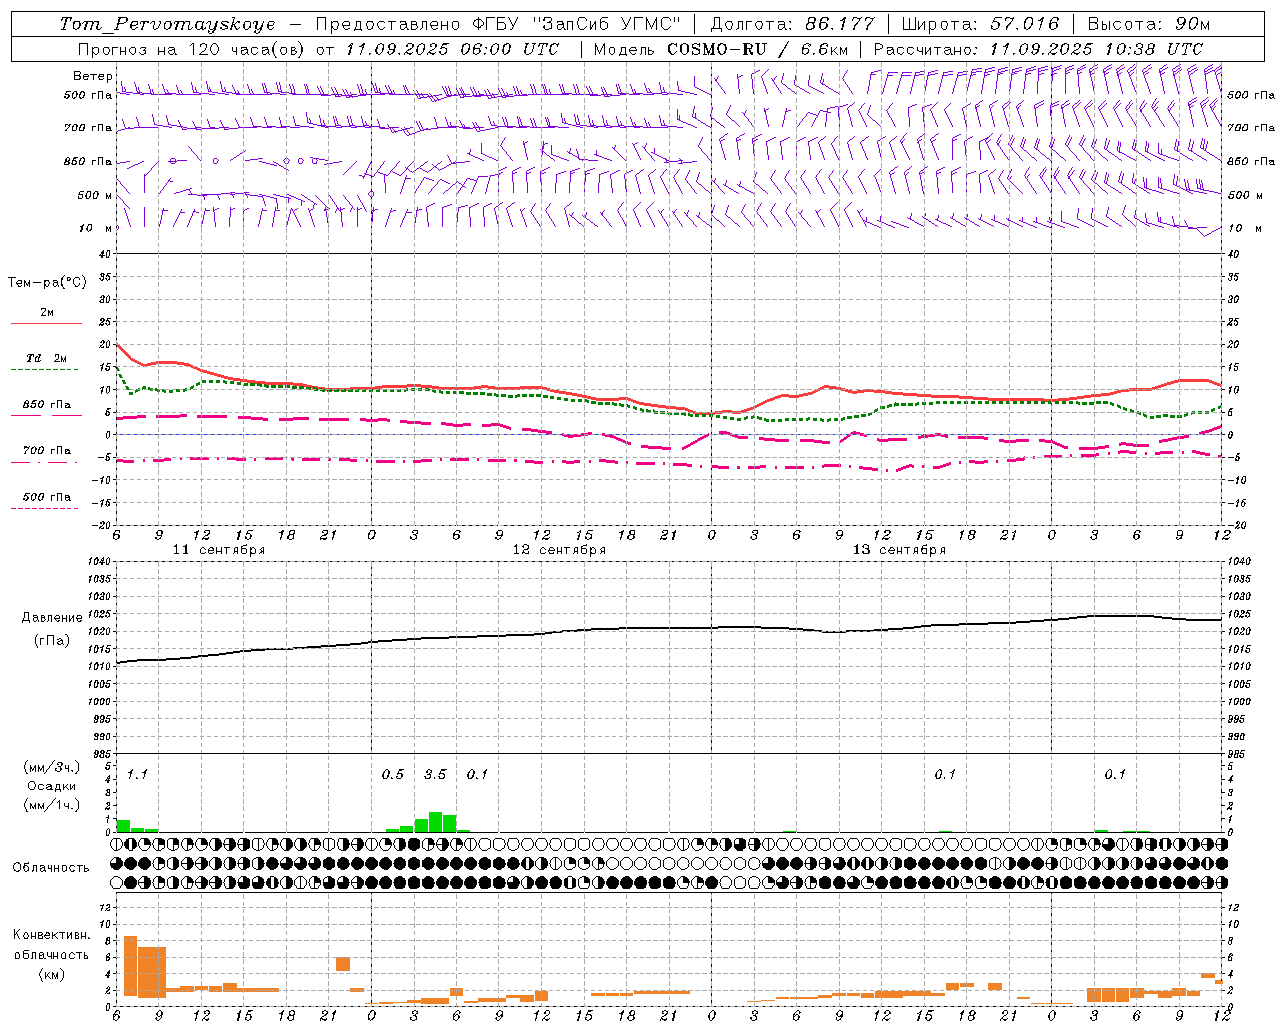Click the 700 гПа temperature legend entry
The width and height of the screenshot is (1280, 1024).
[x=47, y=451]
